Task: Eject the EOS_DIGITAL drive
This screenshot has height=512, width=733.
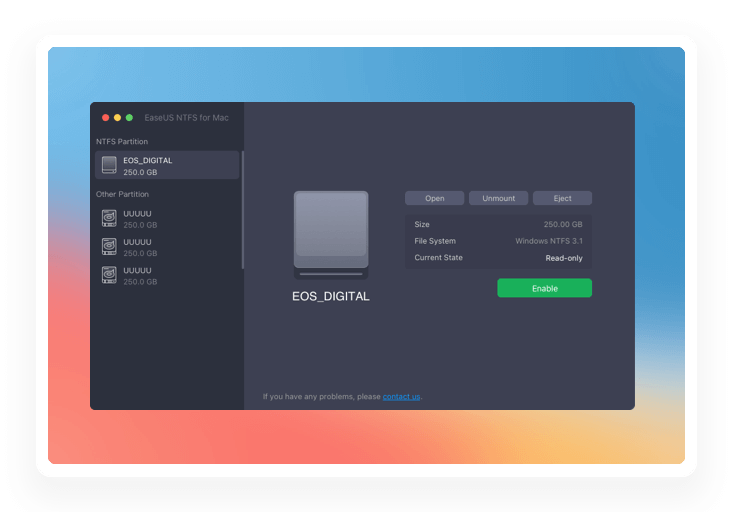Action: [562, 198]
